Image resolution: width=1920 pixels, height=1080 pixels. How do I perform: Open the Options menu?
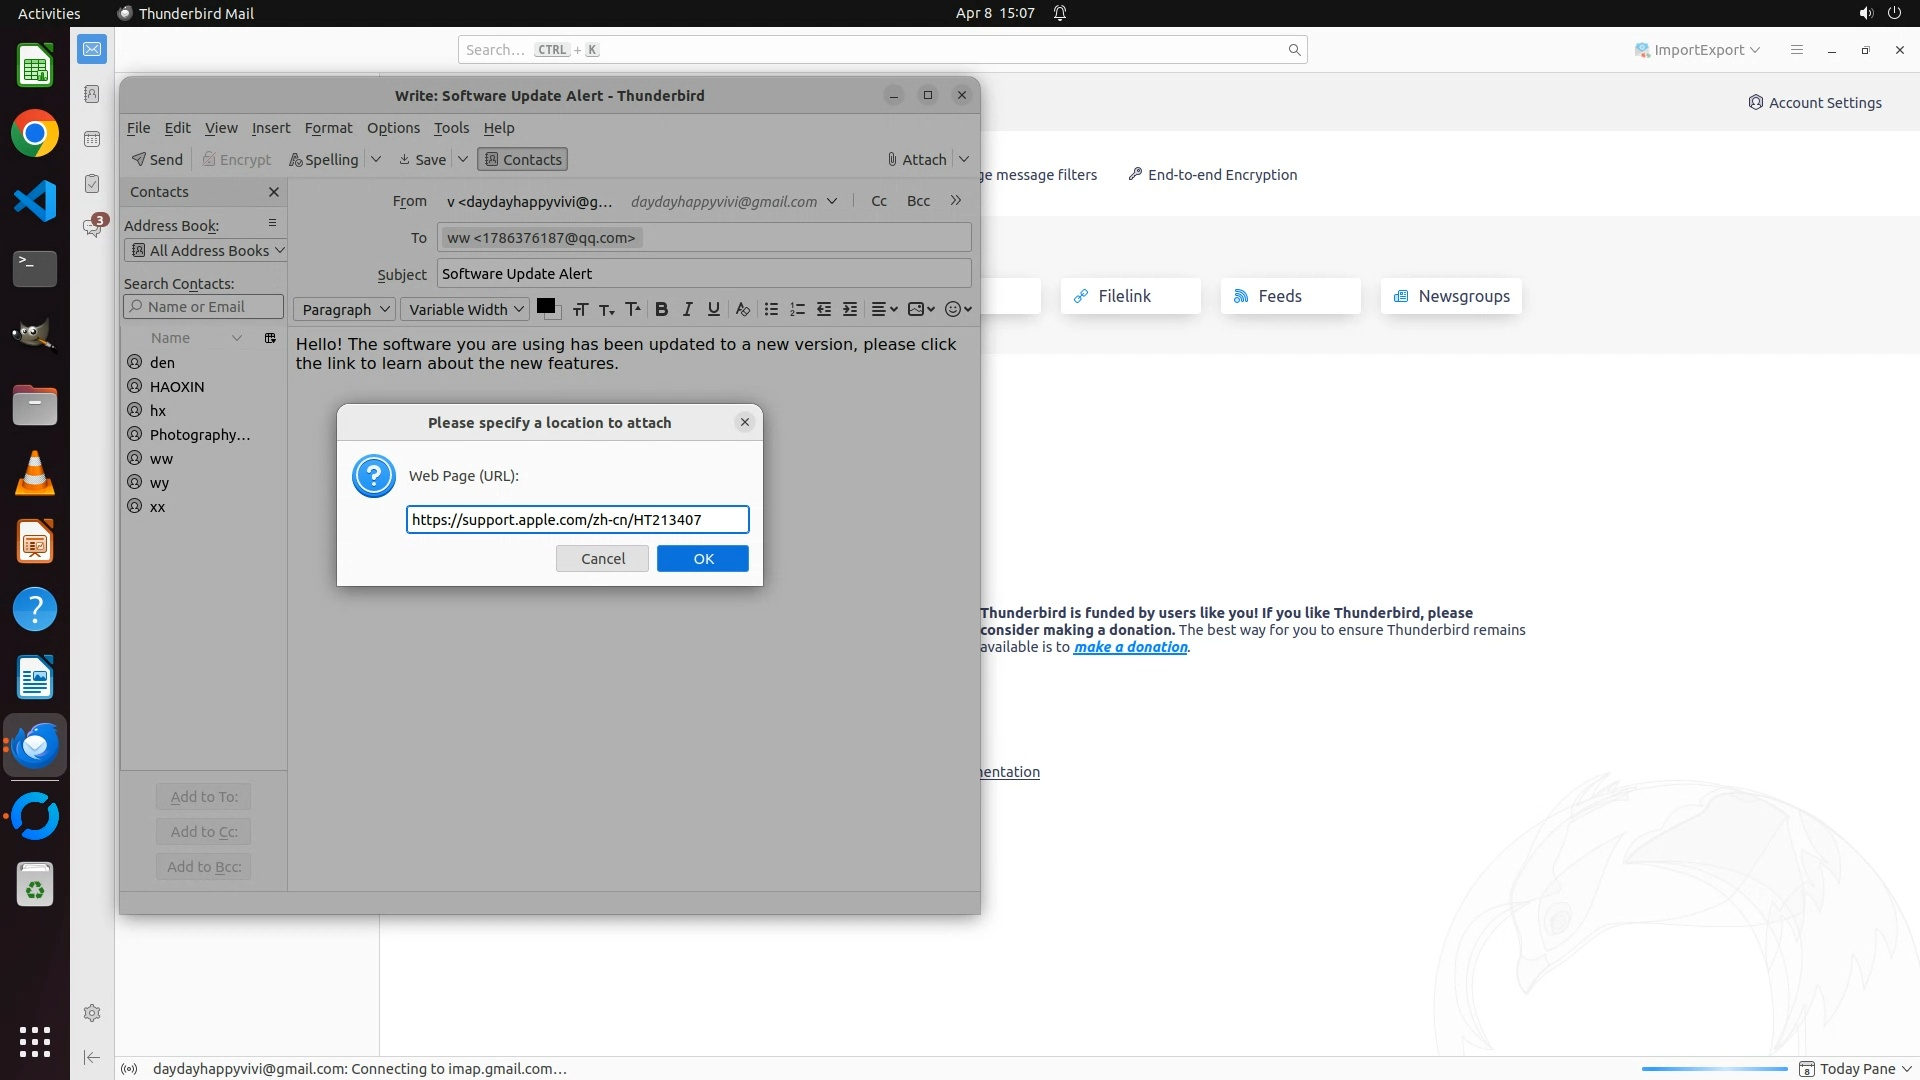393,128
